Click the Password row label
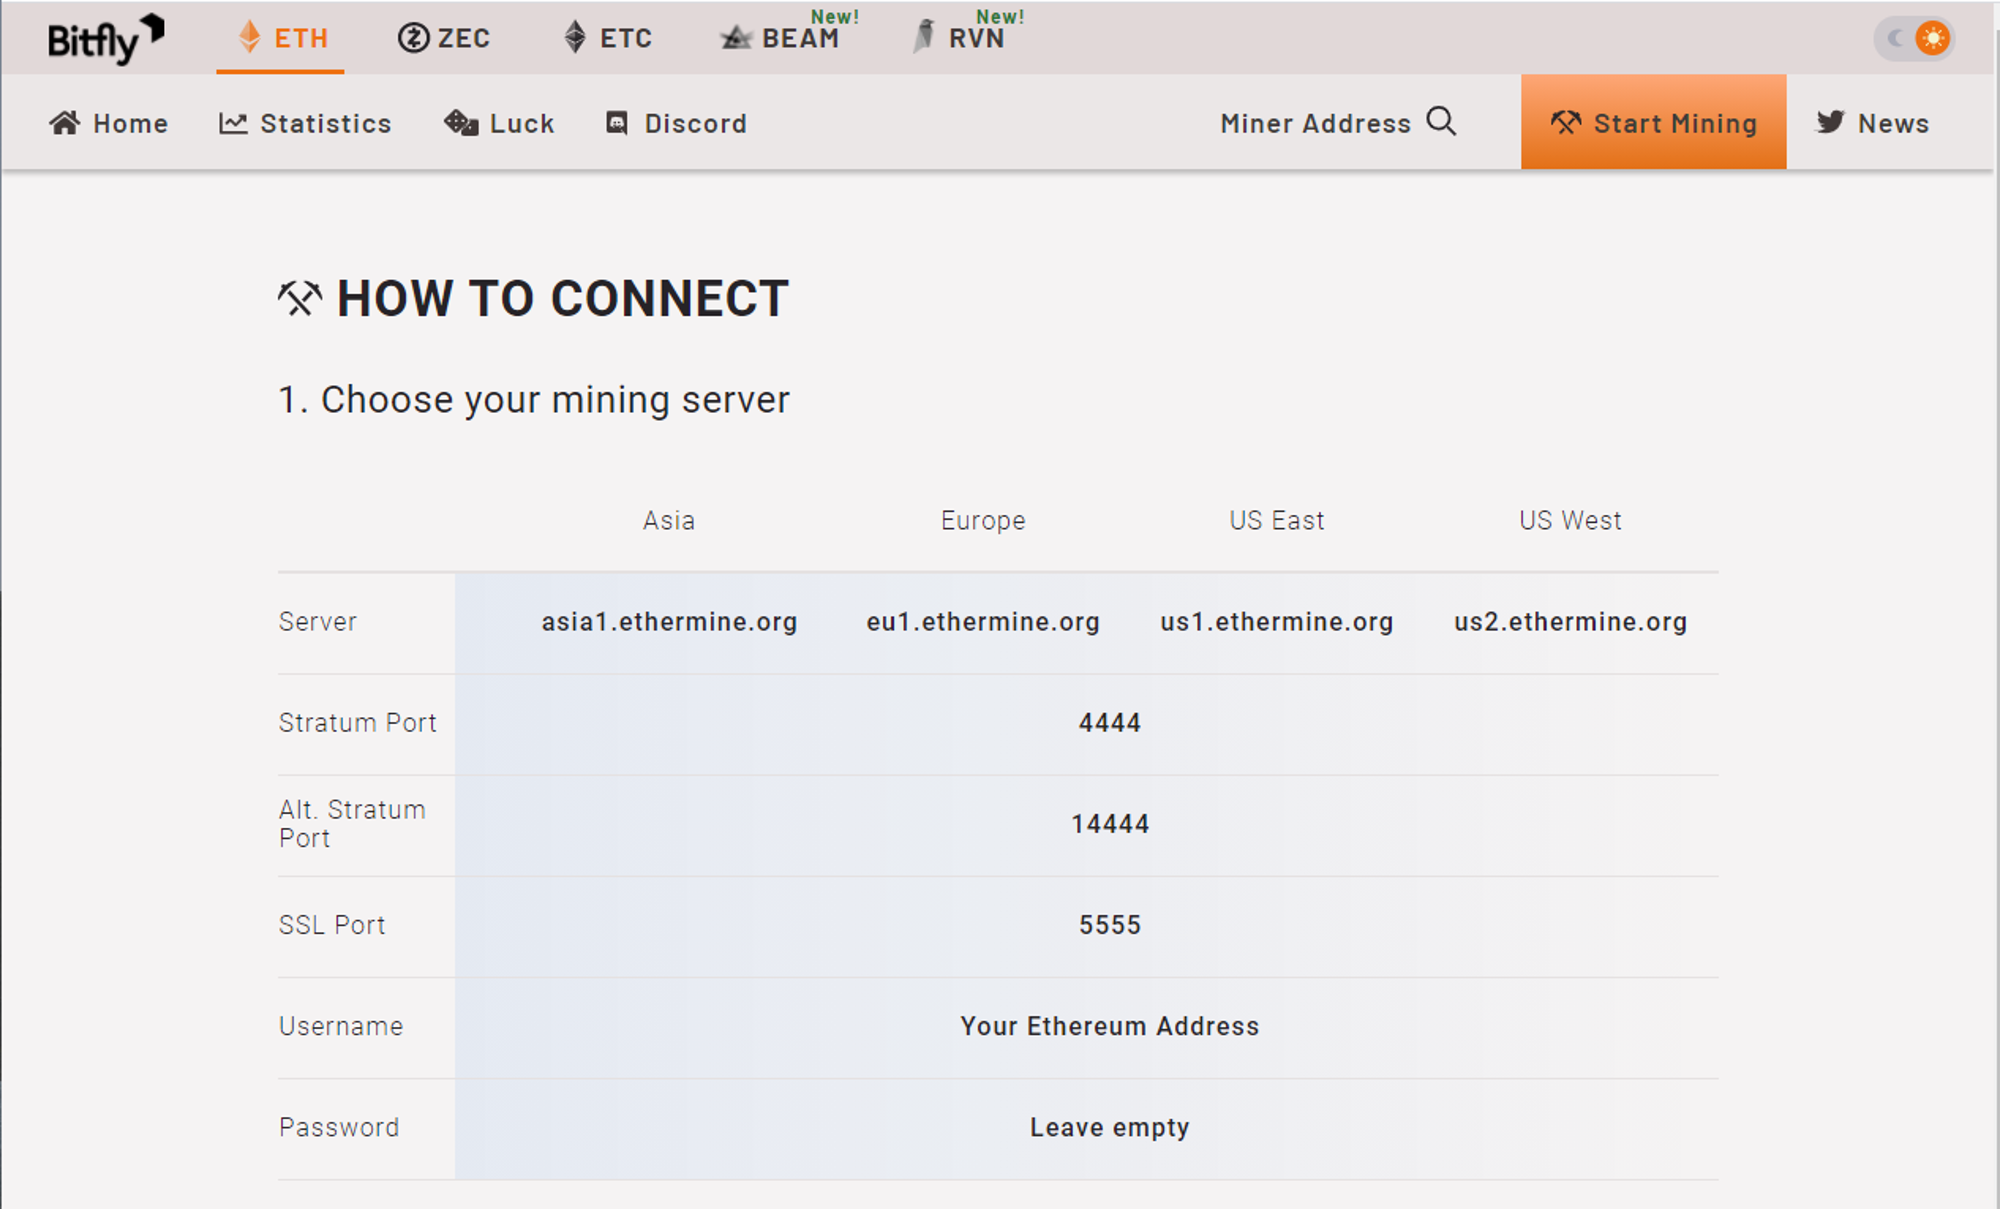The image size is (2000, 1209). tap(339, 1127)
